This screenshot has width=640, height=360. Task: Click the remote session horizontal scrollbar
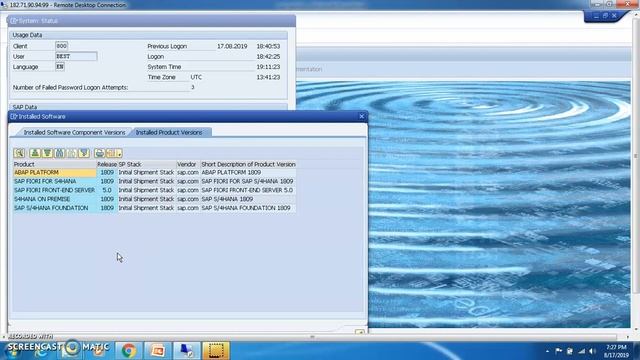[x=312, y=337]
